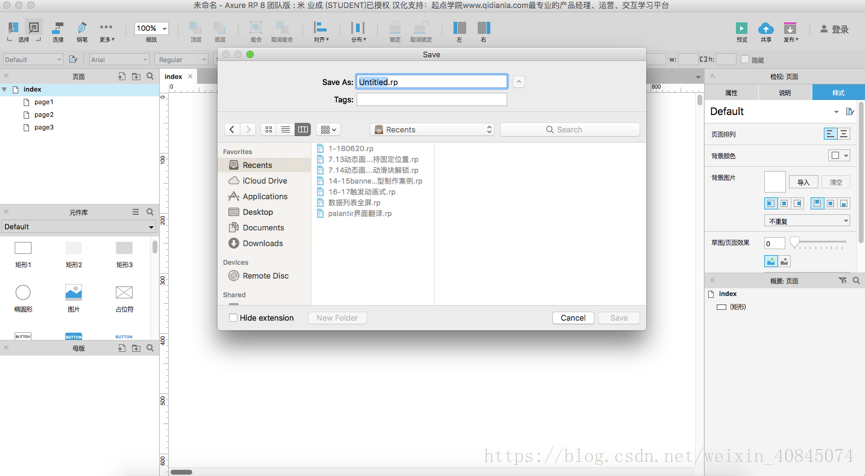The width and height of the screenshot is (865, 476).
Task: Click the Search field in Save dialog
Action: (570, 130)
